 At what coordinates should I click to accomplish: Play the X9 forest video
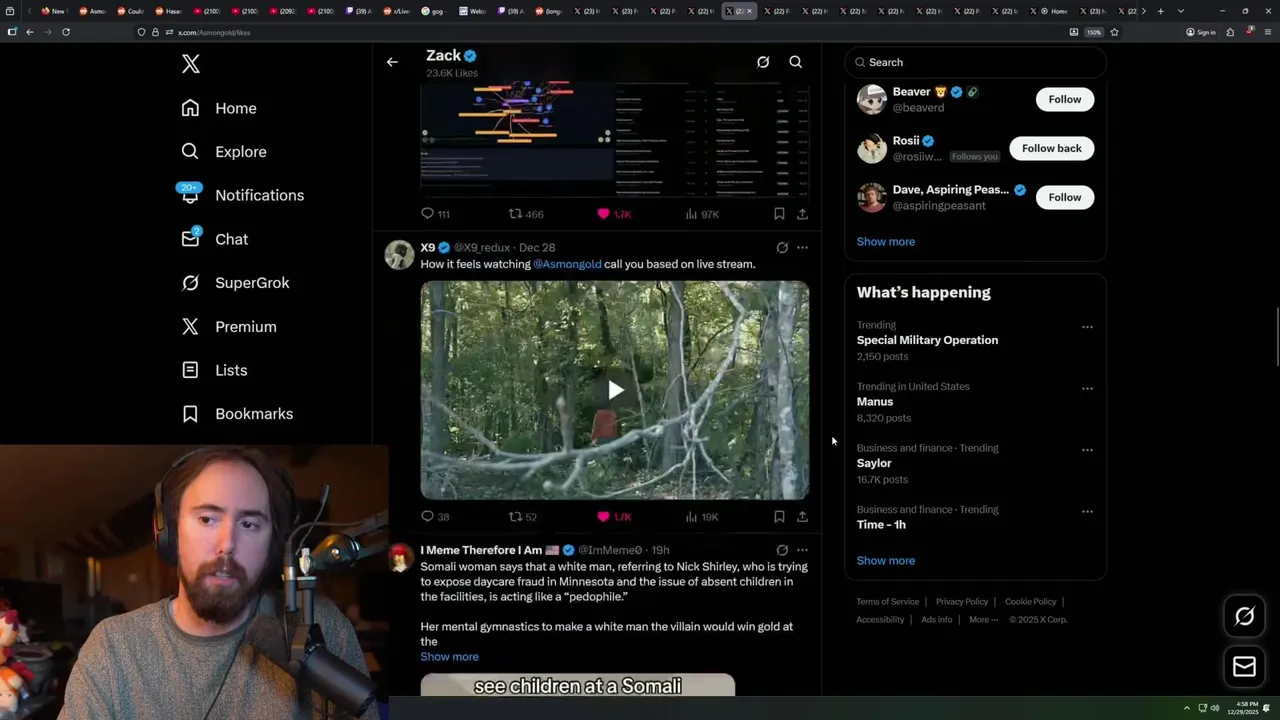coord(615,390)
